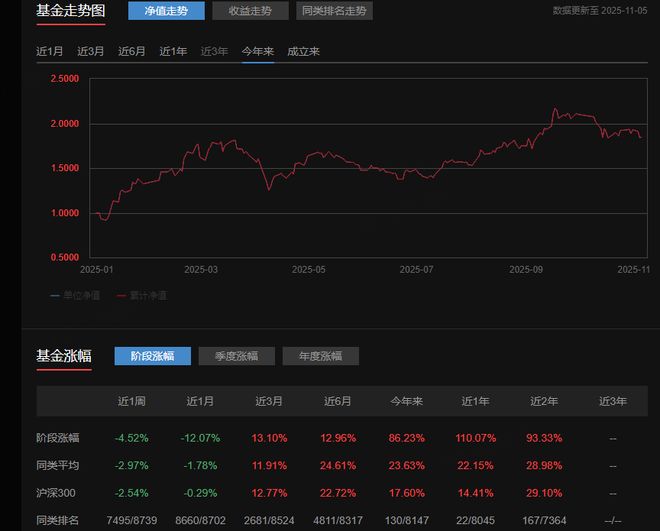Click the net value peak on the chart line
Screen dimensions: 660x531
[555, 108]
